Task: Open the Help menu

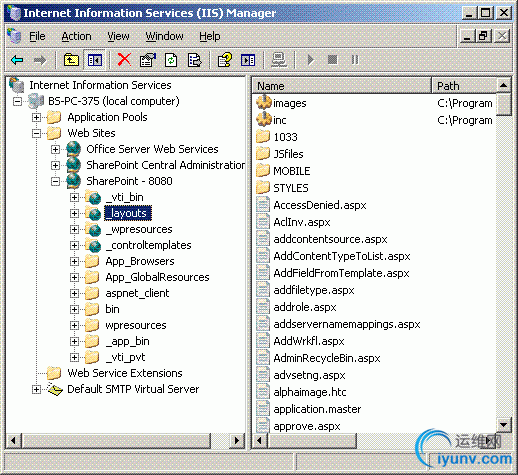Action: tap(210, 36)
